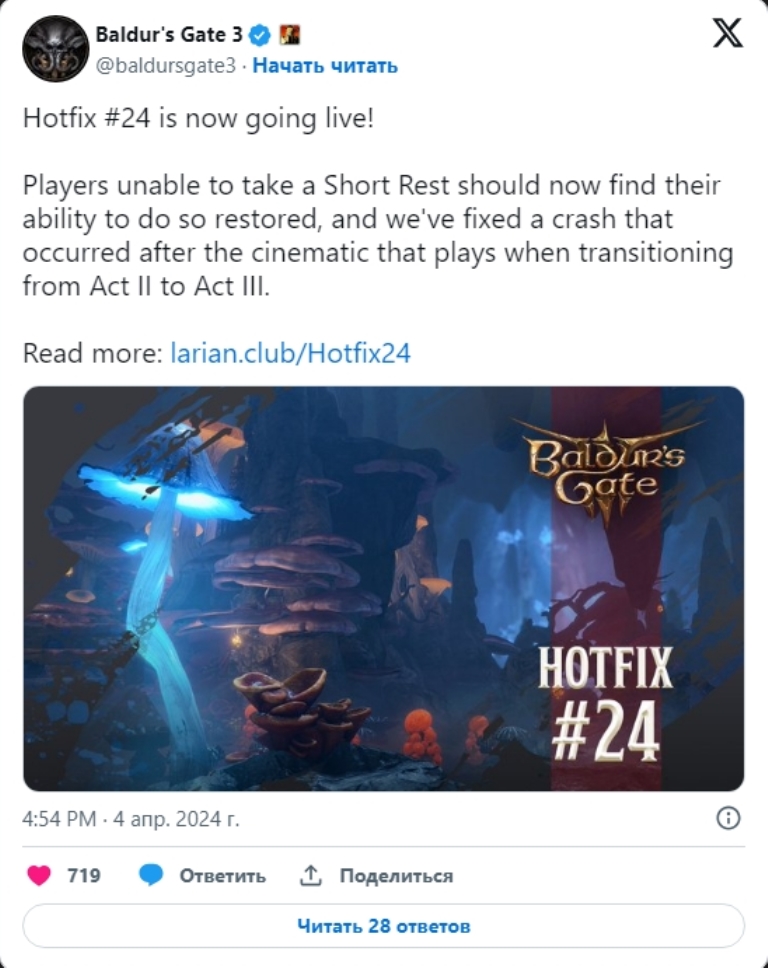768x968 pixels.
Task: Open the Baldur's Gate 3 account name
Action: click(x=169, y=35)
